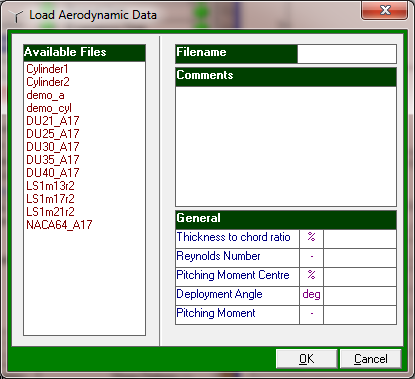Select LS1m17r2 file entry
This screenshot has height=379, width=415.
(x=50, y=199)
